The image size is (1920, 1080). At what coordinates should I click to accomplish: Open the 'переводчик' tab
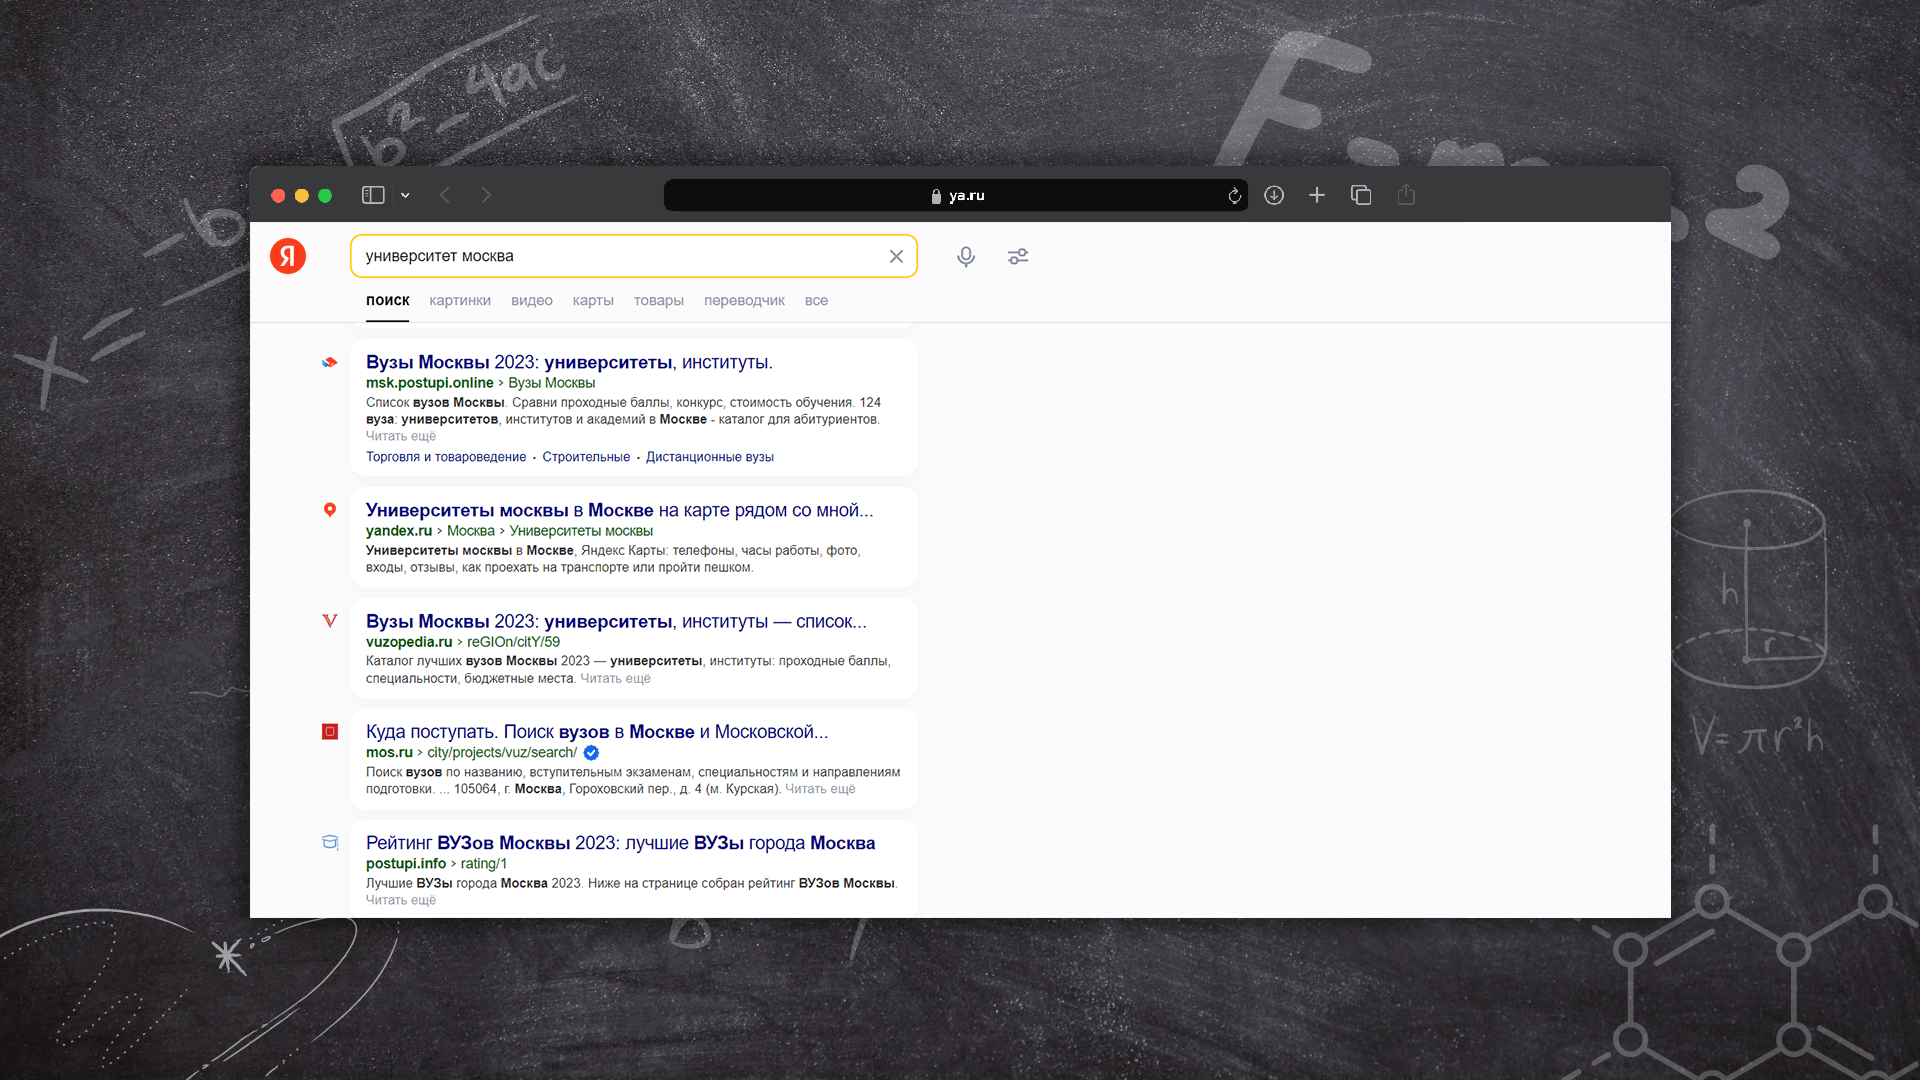click(744, 300)
